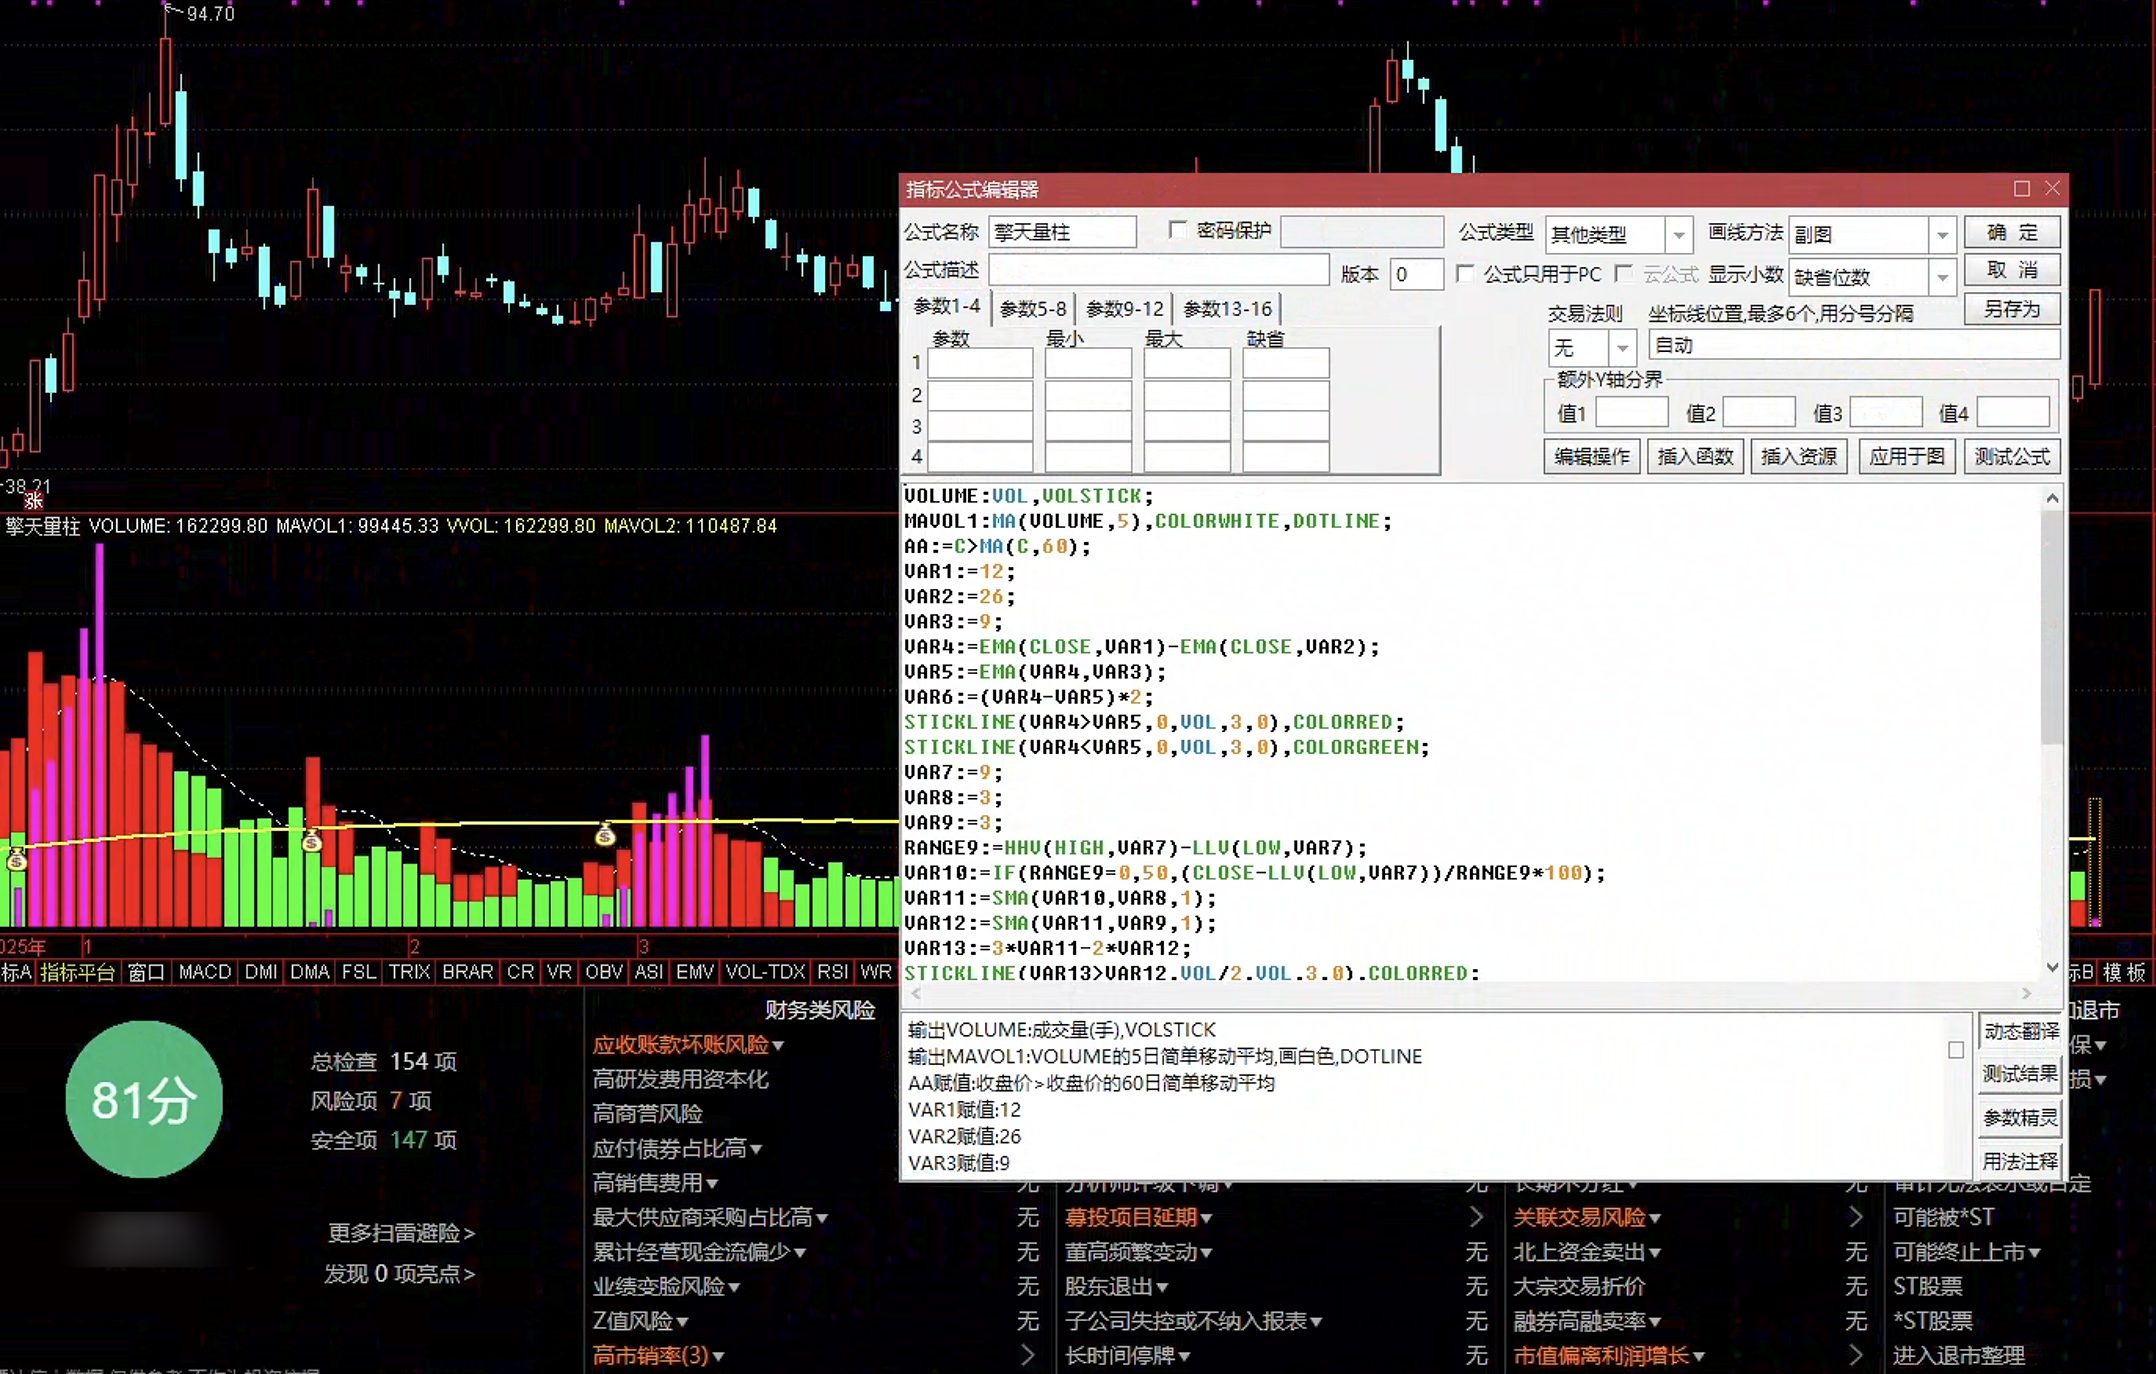Select the MACD indicator tab
Screen dimensions: 2156x1374
pyautogui.click(x=204, y=972)
